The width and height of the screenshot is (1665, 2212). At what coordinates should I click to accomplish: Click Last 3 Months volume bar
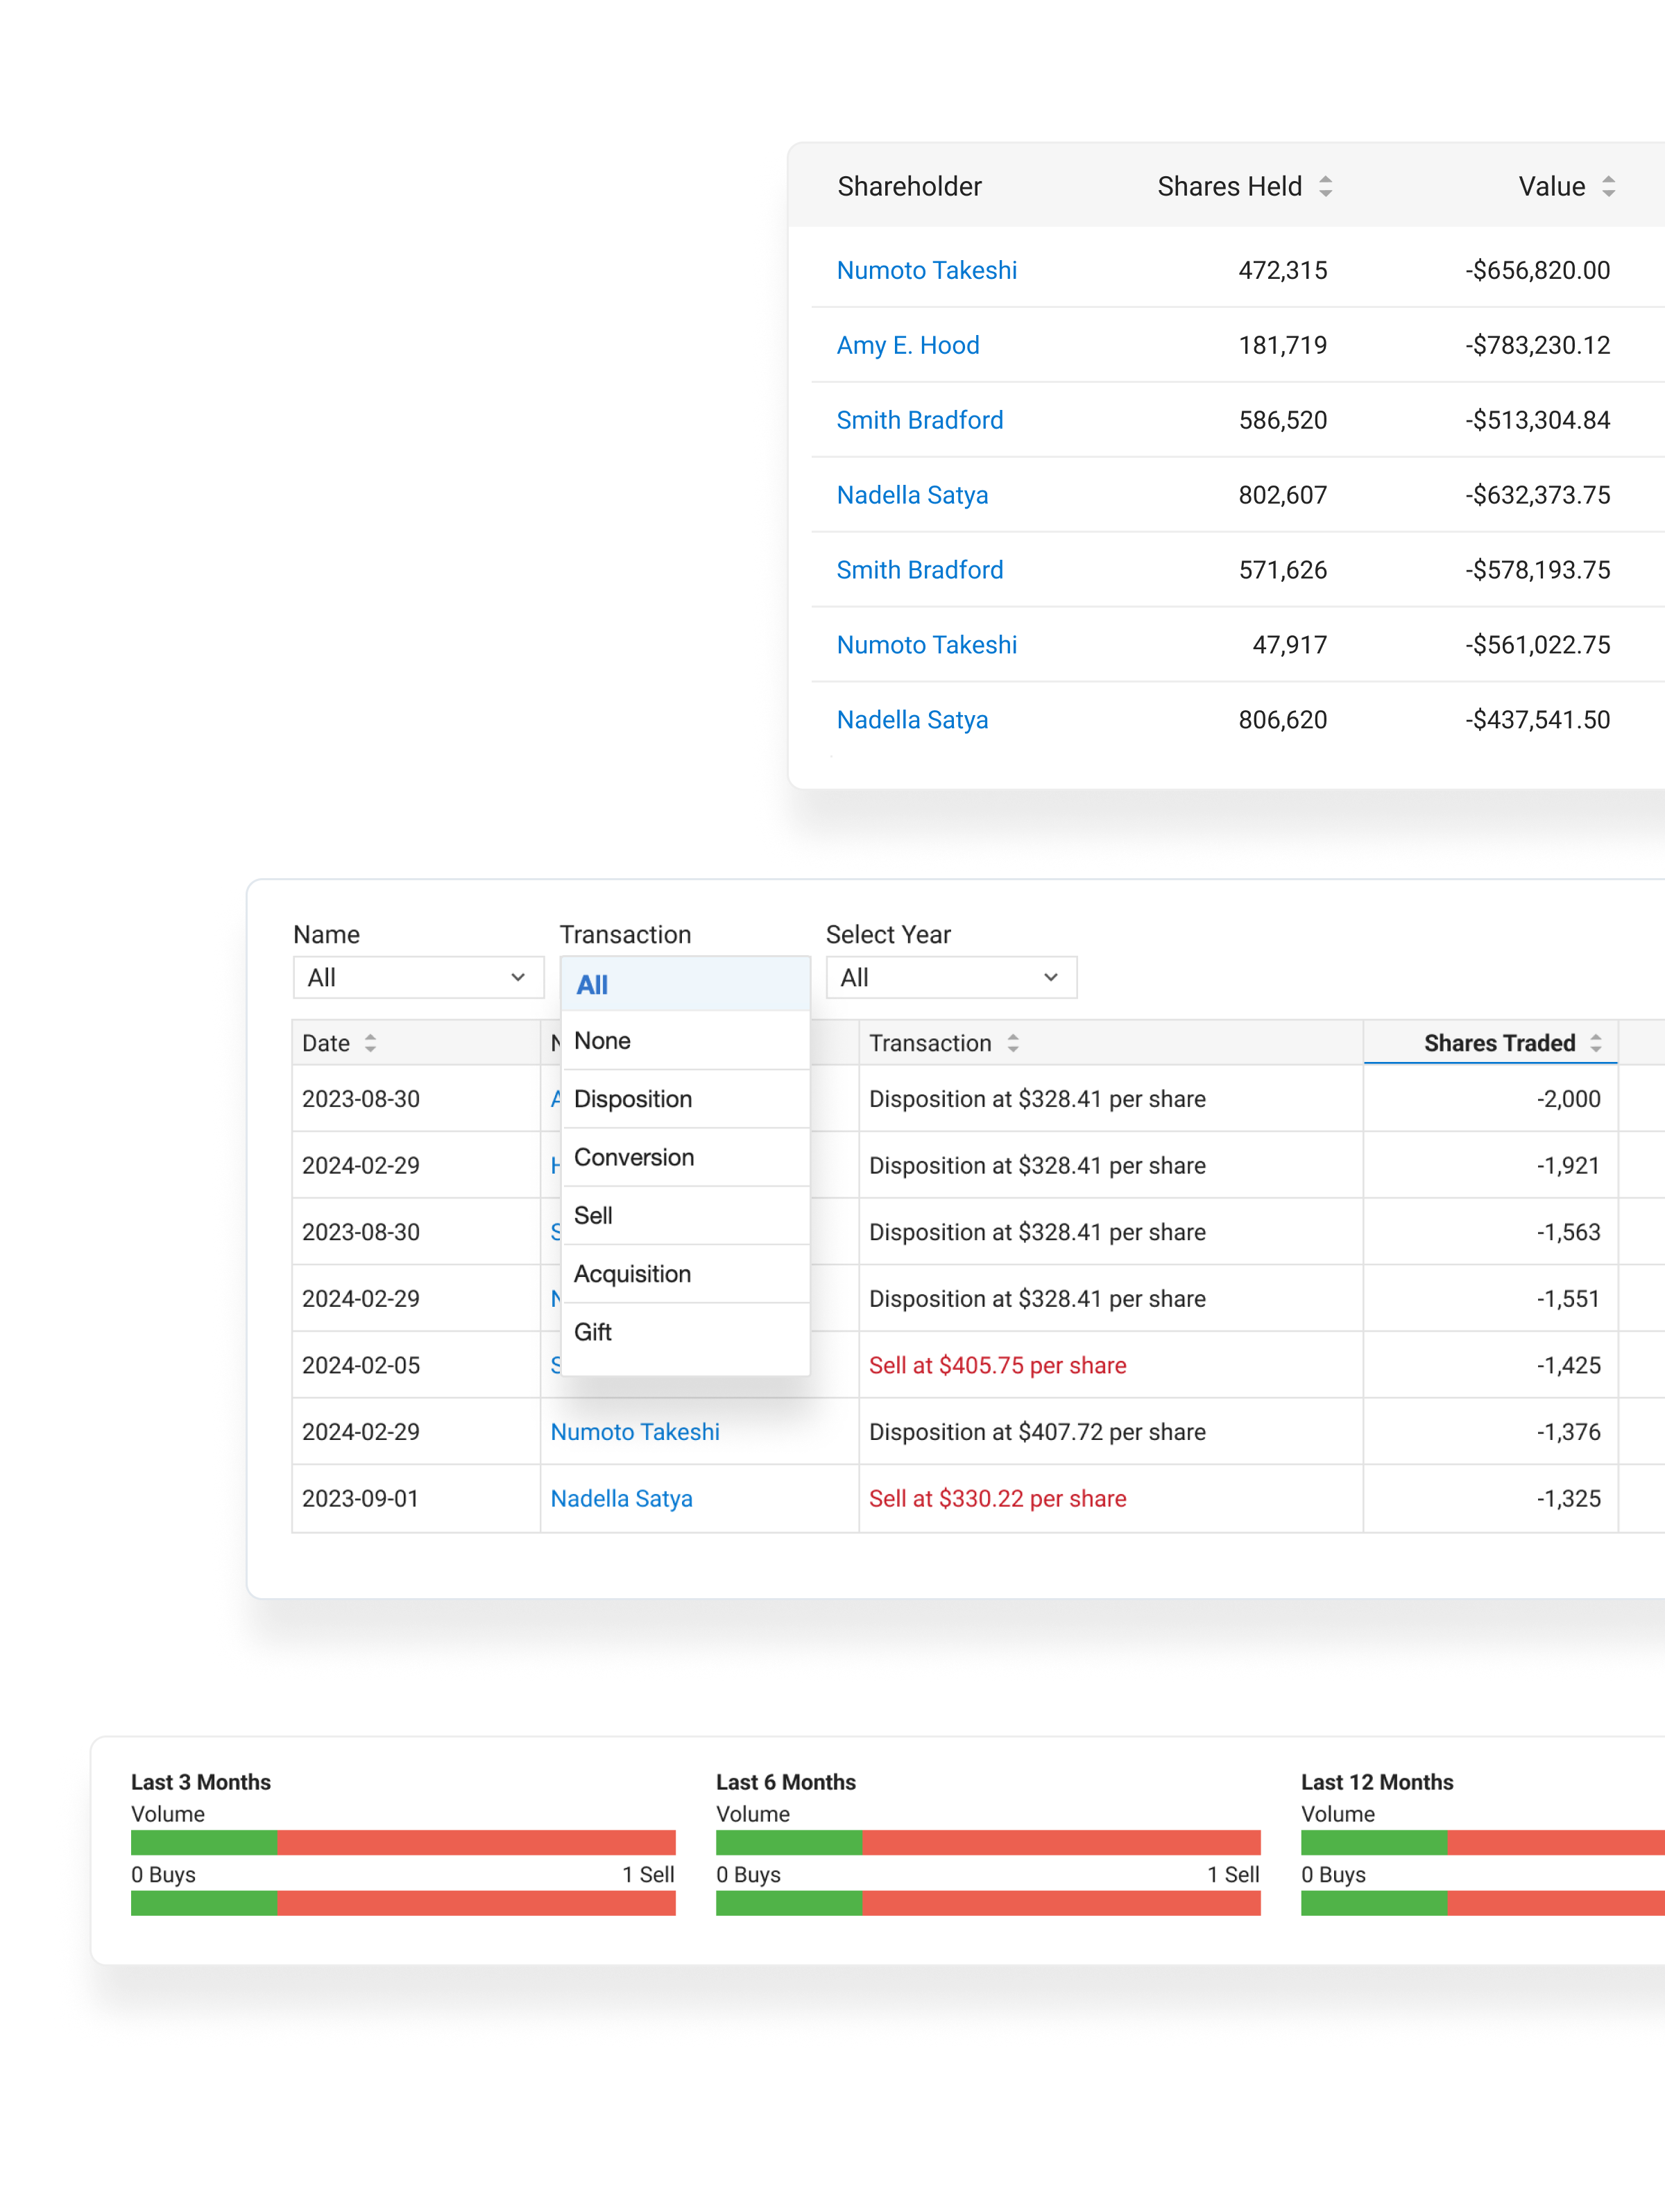pyautogui.click(x=403, y=1842)
